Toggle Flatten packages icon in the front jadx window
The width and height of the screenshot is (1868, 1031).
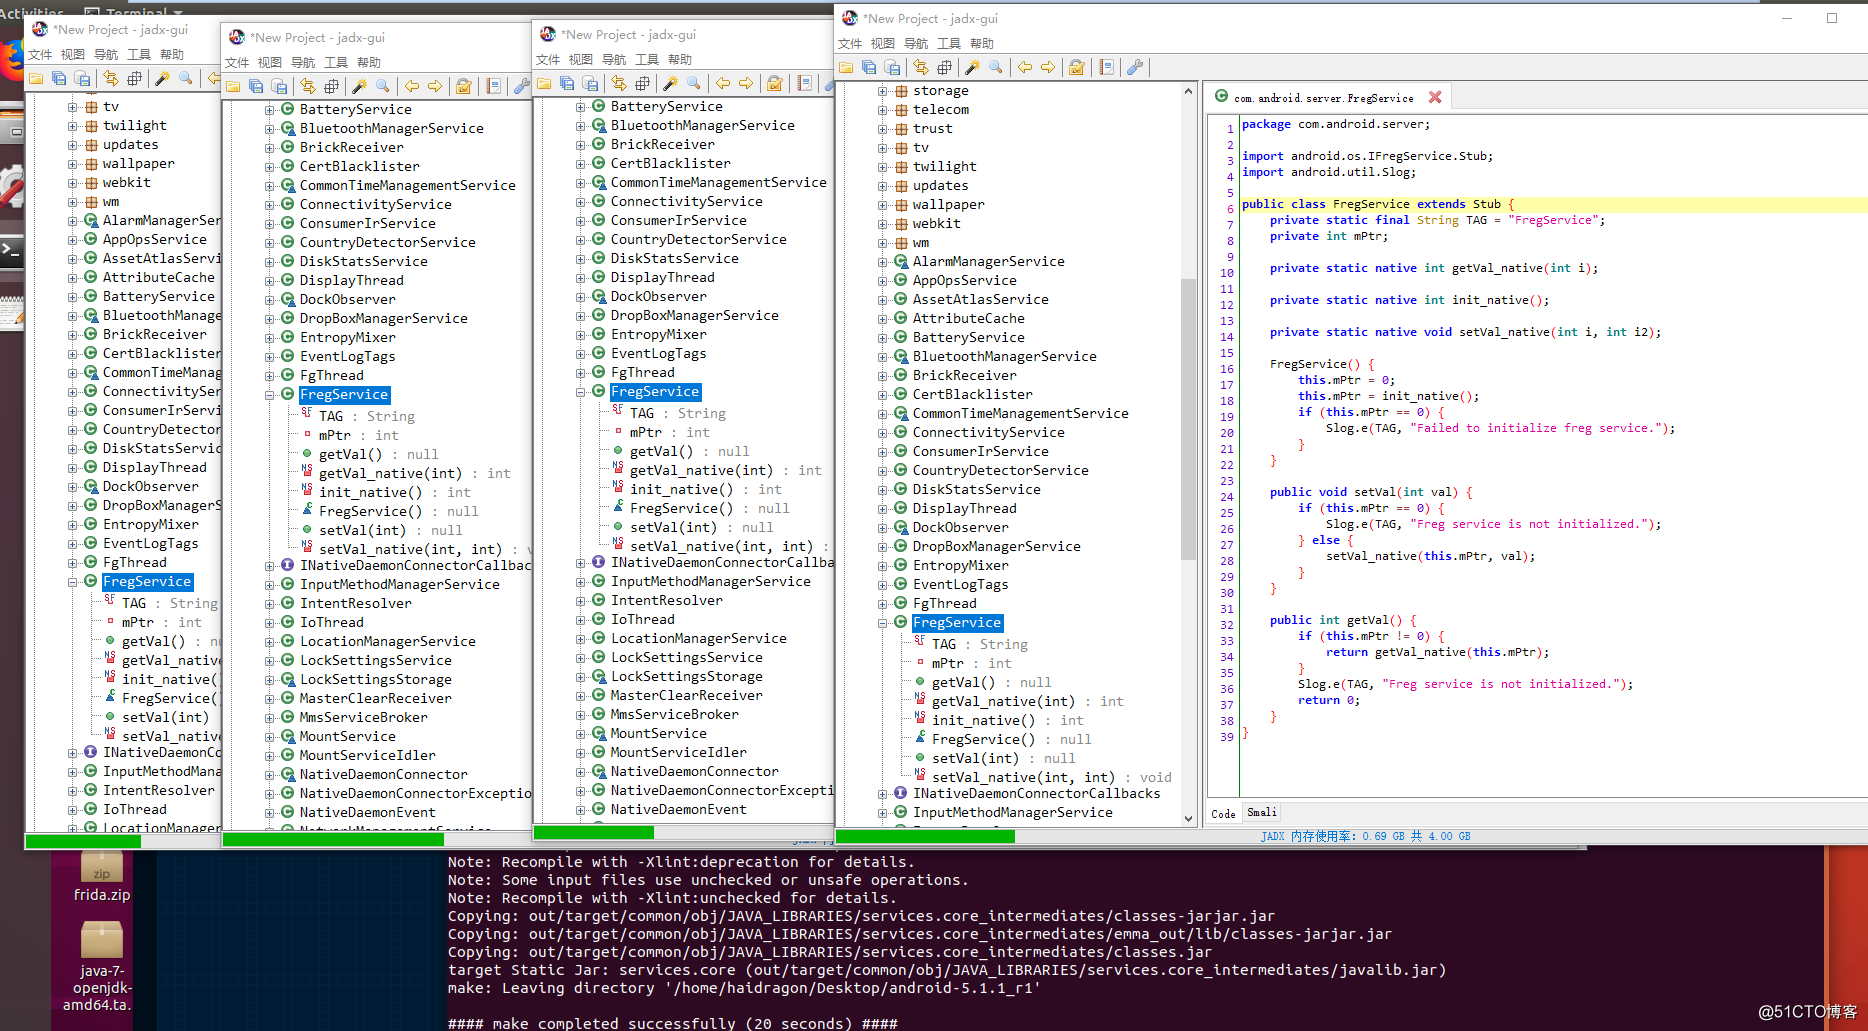(x=944, y=67)
